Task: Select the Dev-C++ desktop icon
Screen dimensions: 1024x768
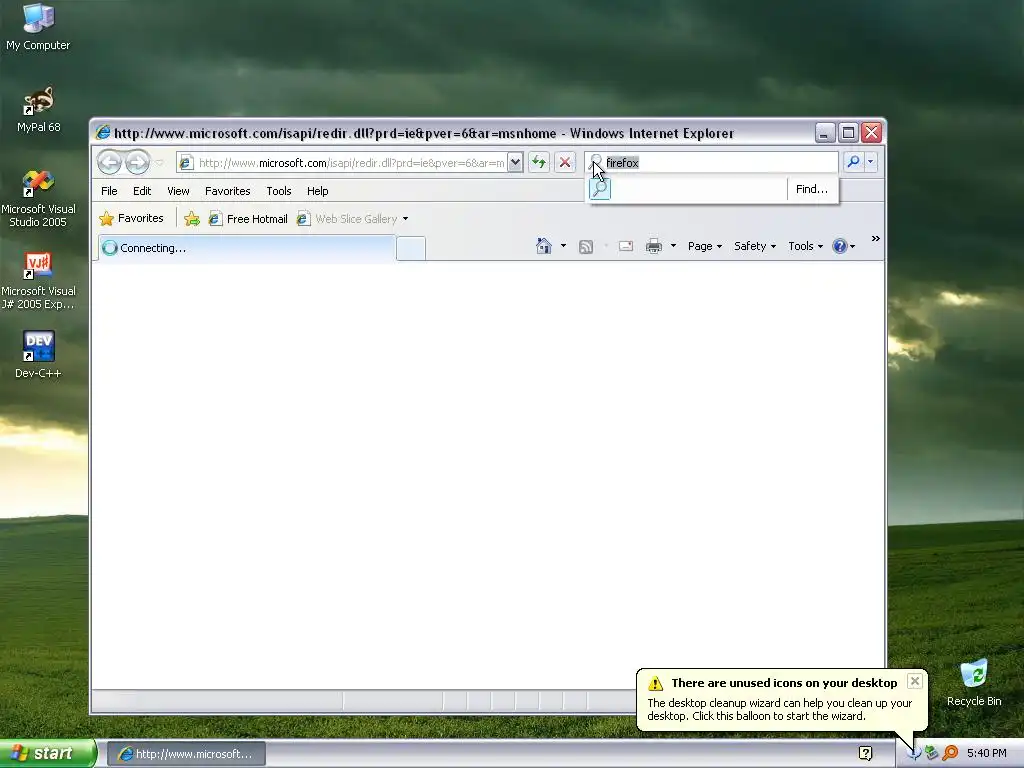Action: (39, 354)
